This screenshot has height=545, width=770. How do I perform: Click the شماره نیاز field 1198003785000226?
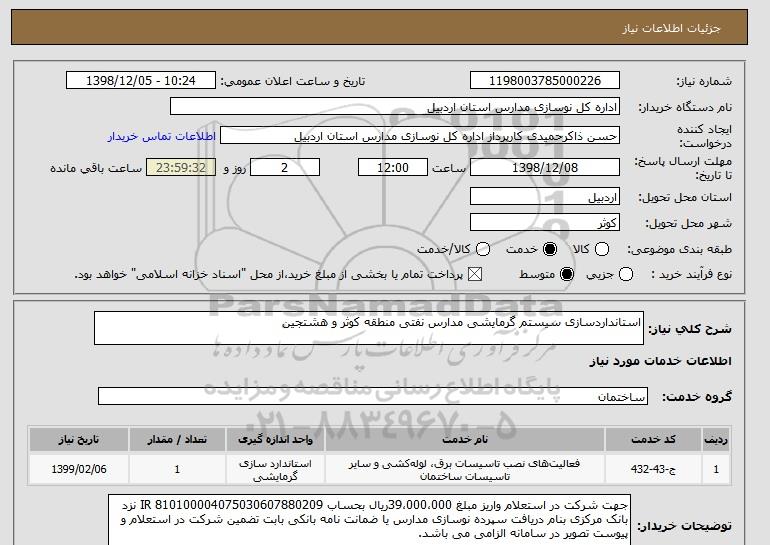click(x=545, y=81)
